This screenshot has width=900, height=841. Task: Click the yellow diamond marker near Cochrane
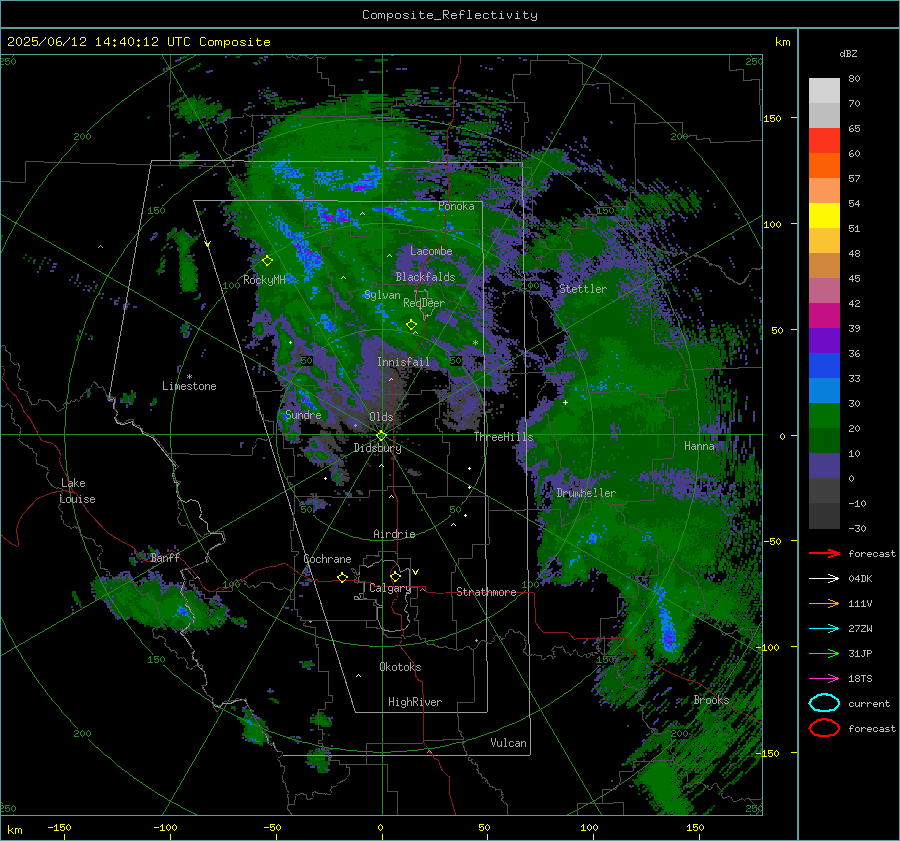(x=342, y=577)
